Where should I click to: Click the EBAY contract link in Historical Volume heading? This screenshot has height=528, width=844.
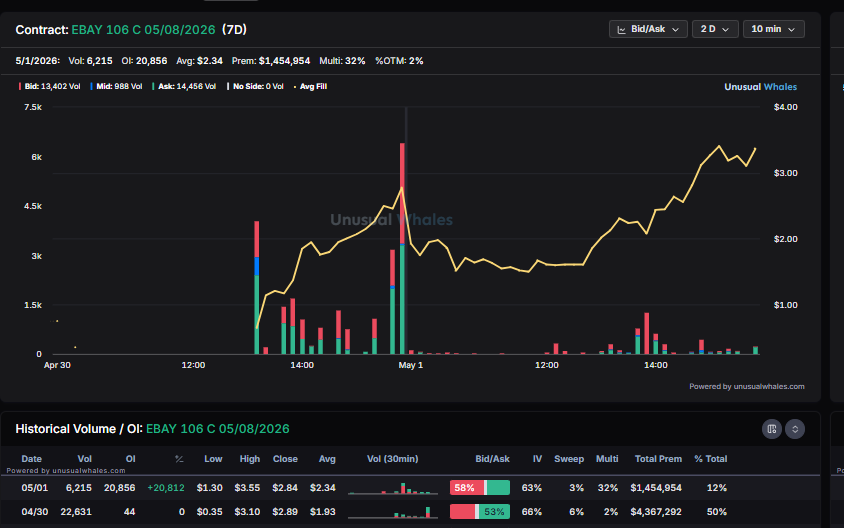(217, 429)
